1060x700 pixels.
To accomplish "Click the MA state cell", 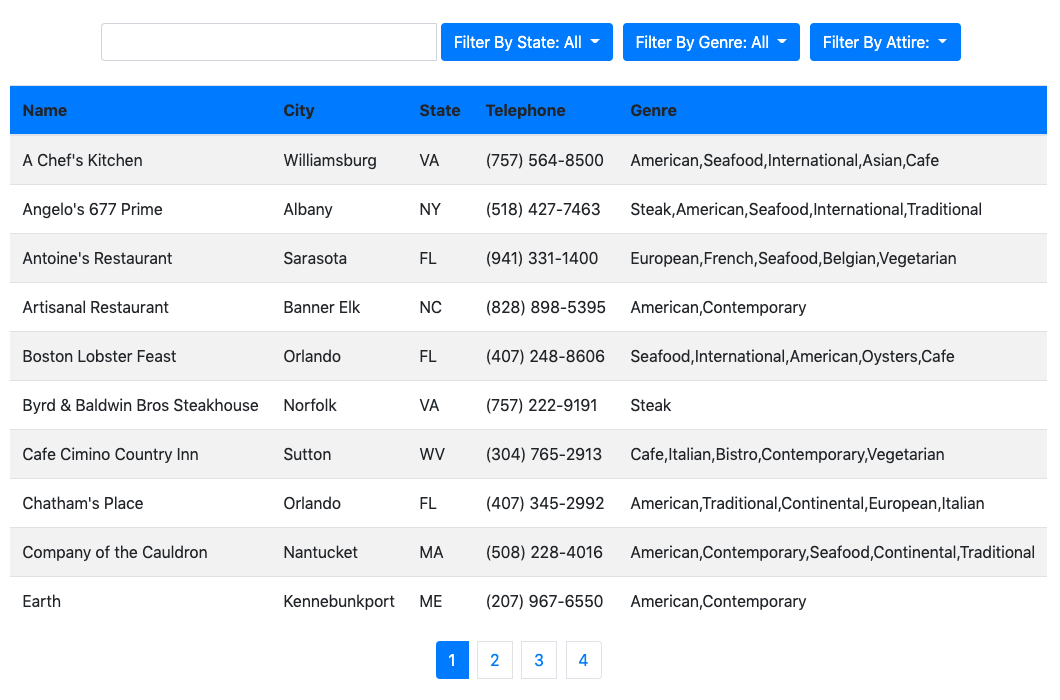I will (431, 553).
